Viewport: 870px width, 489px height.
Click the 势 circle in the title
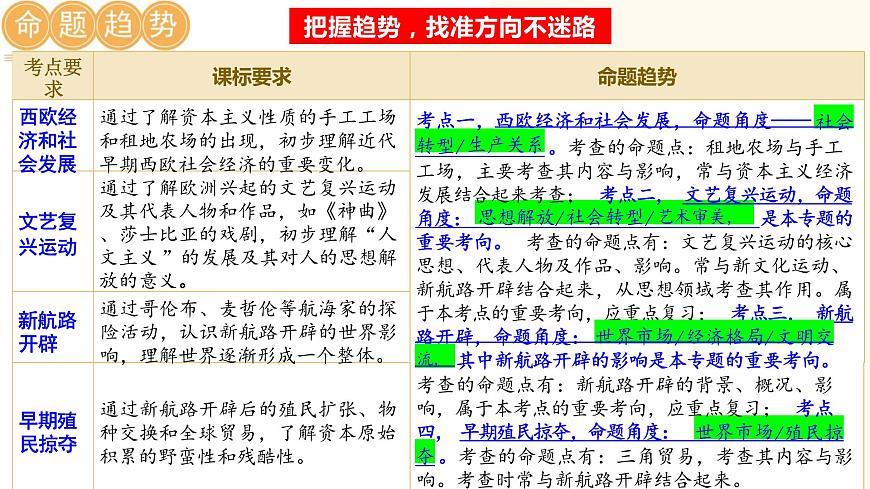tap(165, 26)
